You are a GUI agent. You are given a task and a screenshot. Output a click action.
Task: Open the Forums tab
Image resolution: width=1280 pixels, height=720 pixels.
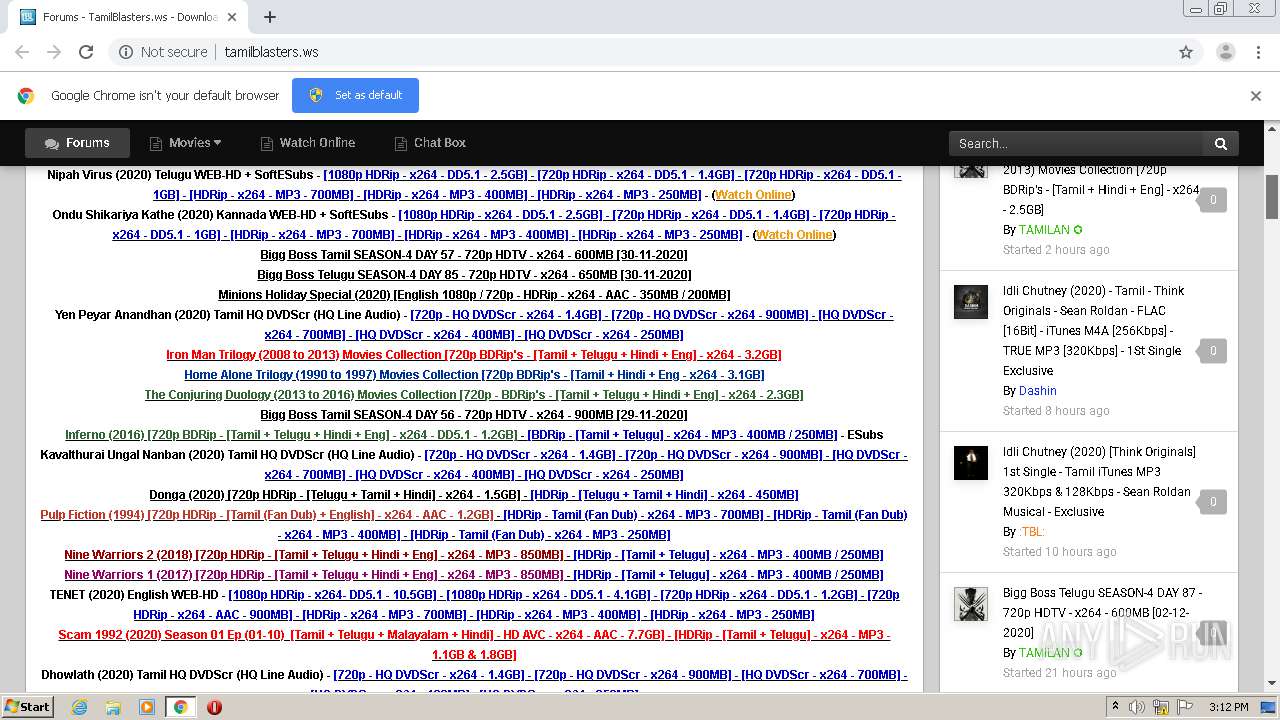tap(77, 143)
